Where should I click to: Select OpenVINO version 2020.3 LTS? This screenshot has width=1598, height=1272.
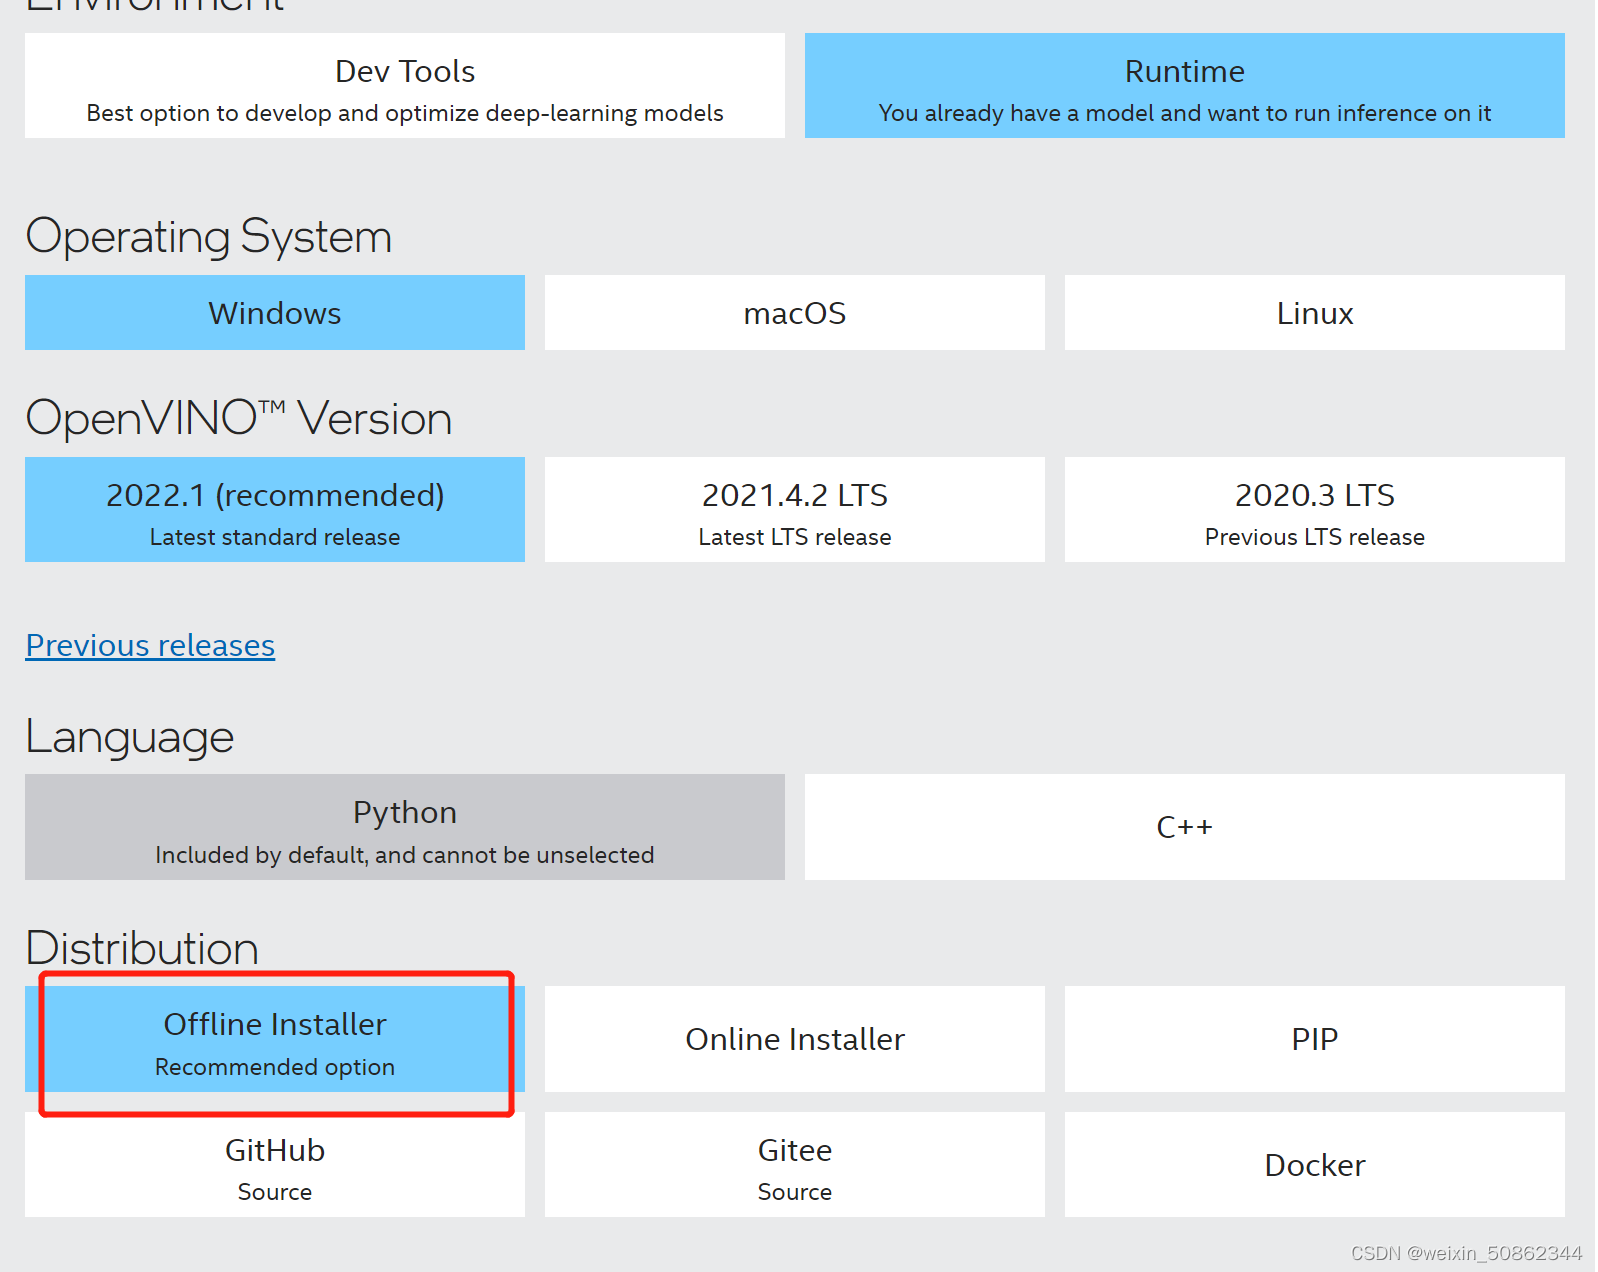(1315, 510)
